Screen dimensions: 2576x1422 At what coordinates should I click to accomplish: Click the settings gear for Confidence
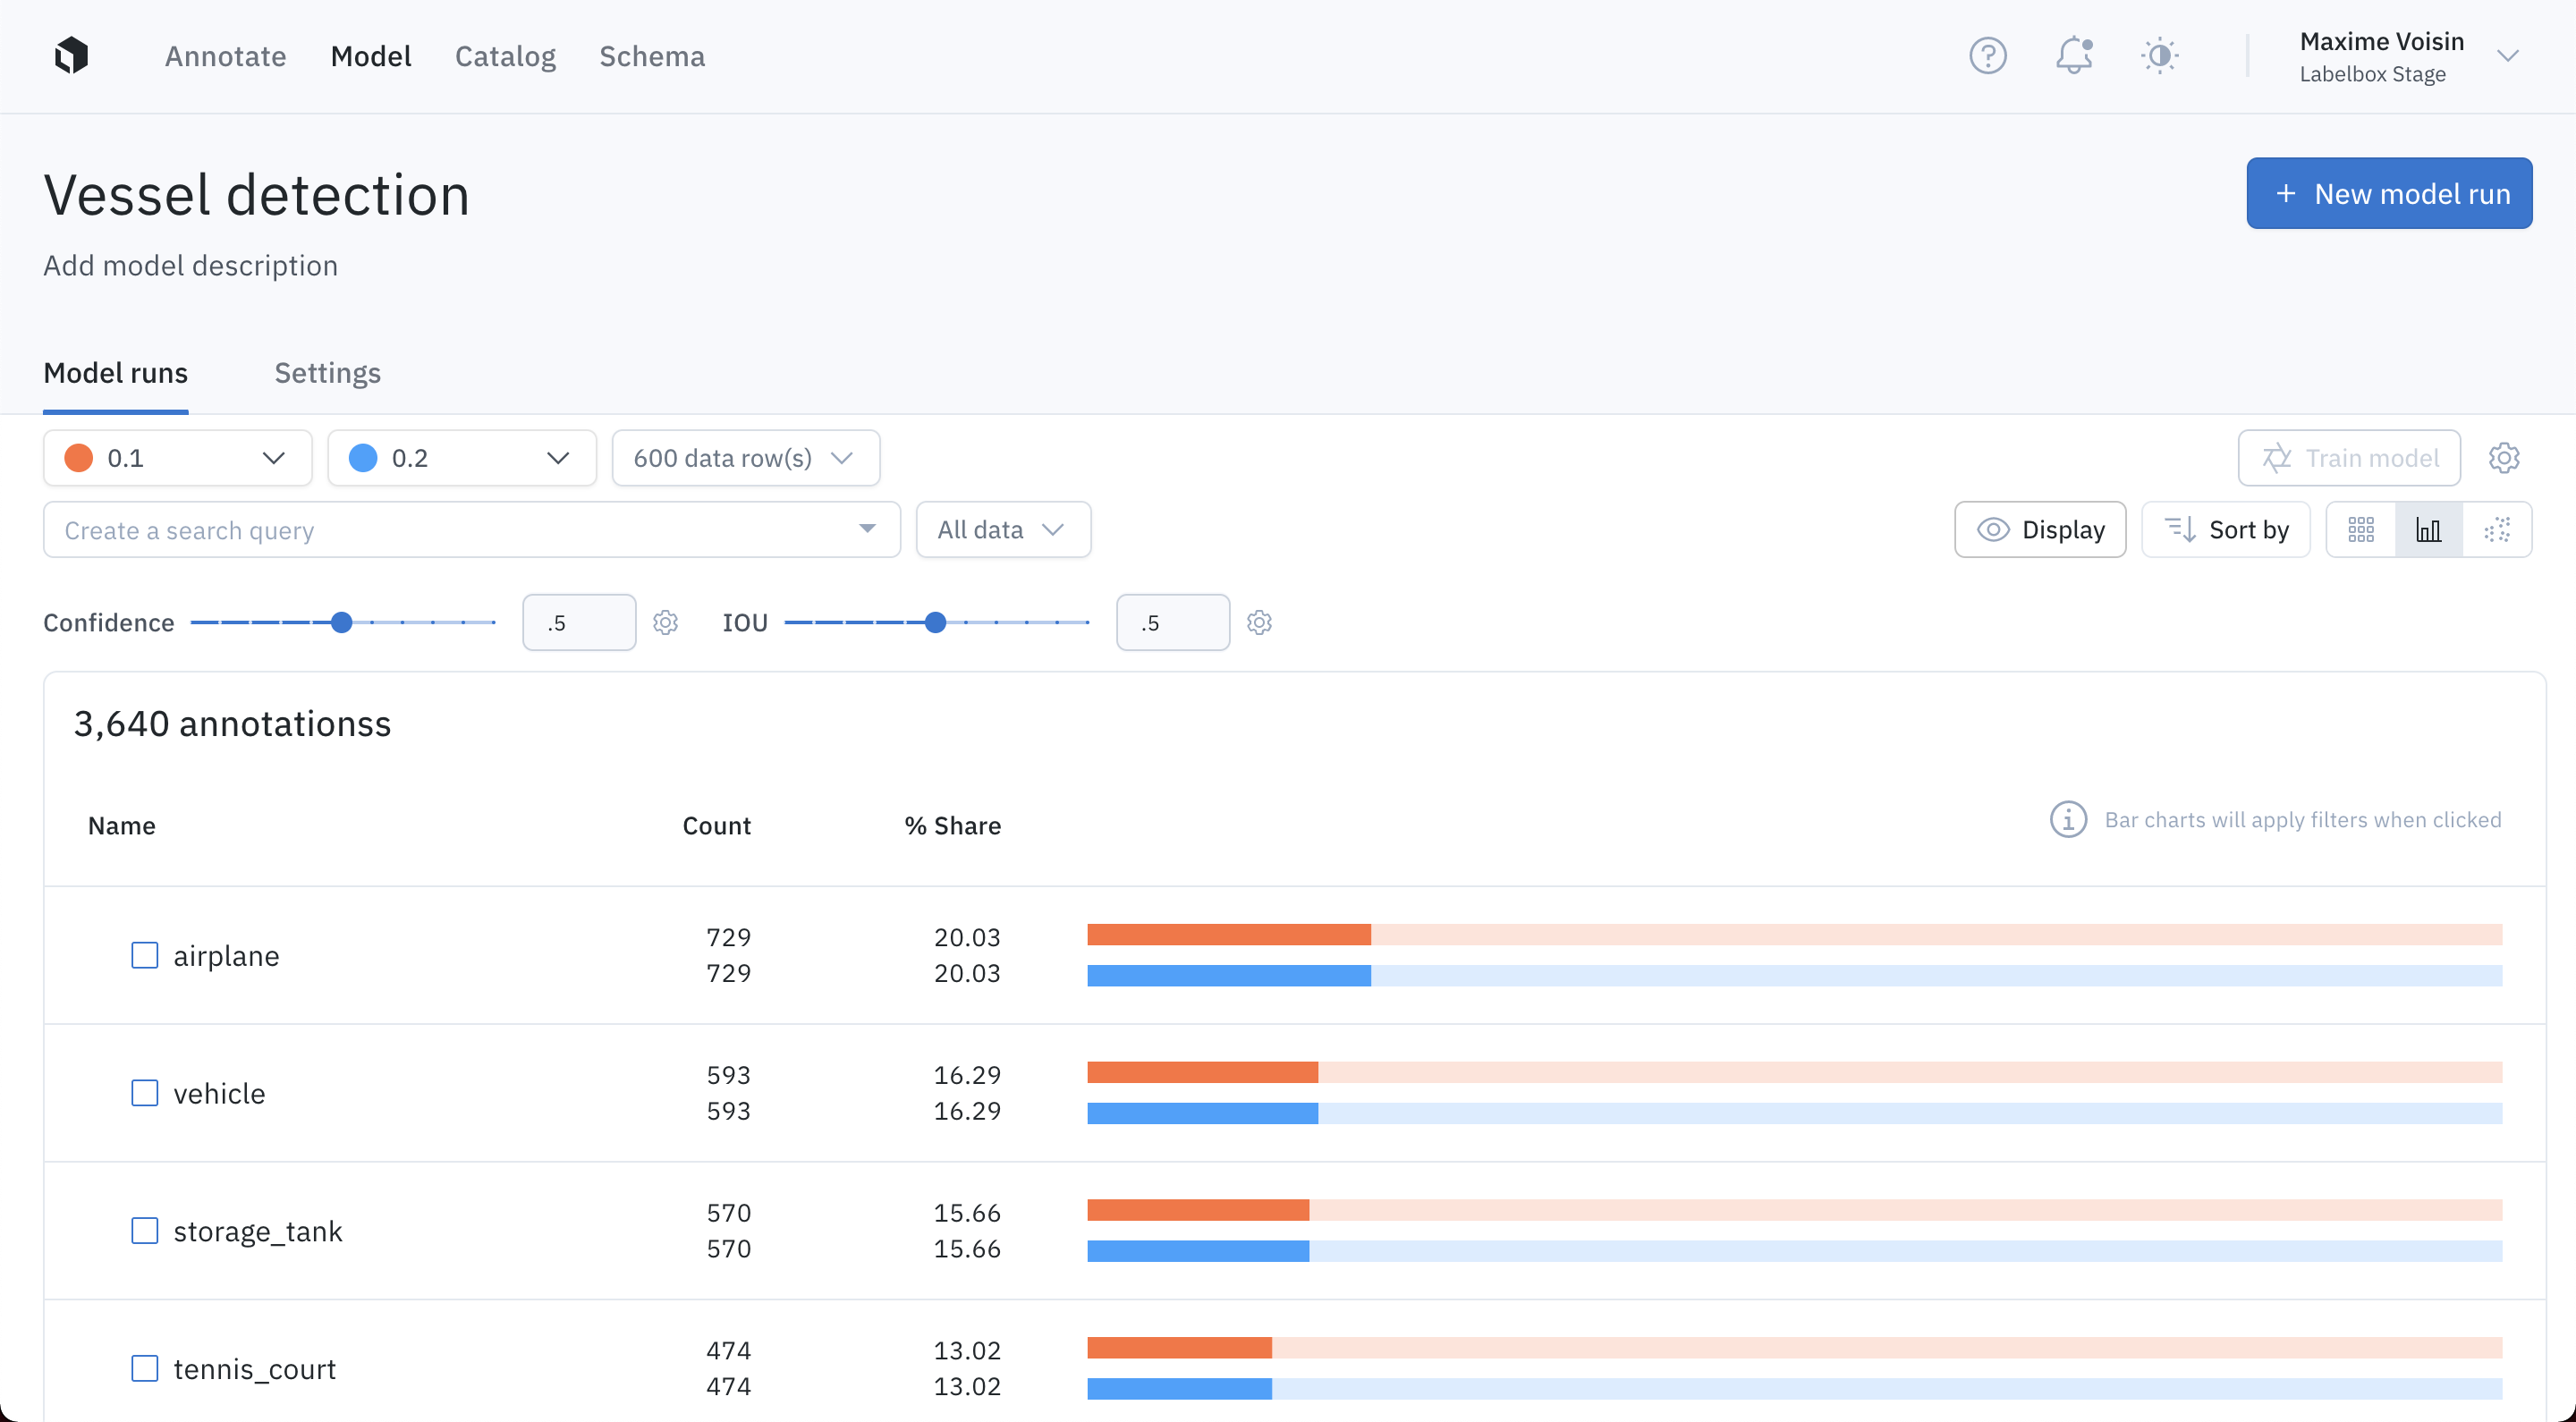tap(667, 622)
